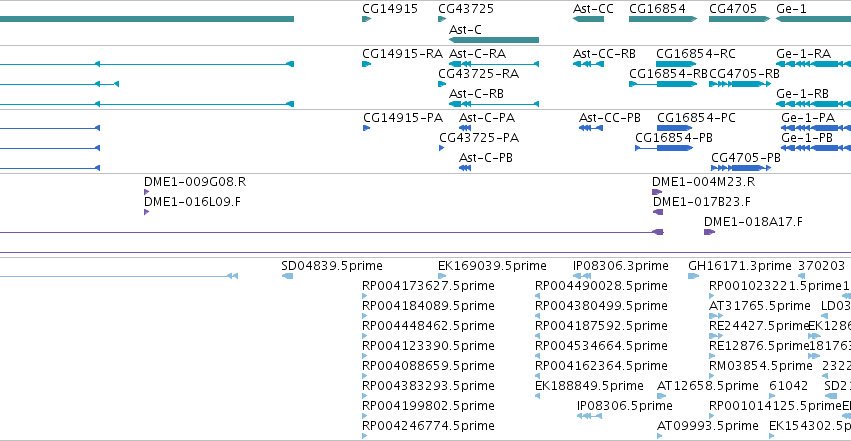Select EST labeled 61042

tap(772, 397)
